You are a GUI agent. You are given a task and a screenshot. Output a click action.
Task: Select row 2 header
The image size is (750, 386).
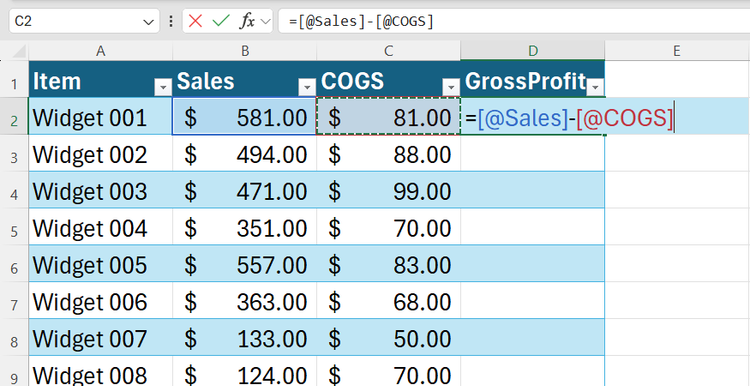click(x=14, y=116)
